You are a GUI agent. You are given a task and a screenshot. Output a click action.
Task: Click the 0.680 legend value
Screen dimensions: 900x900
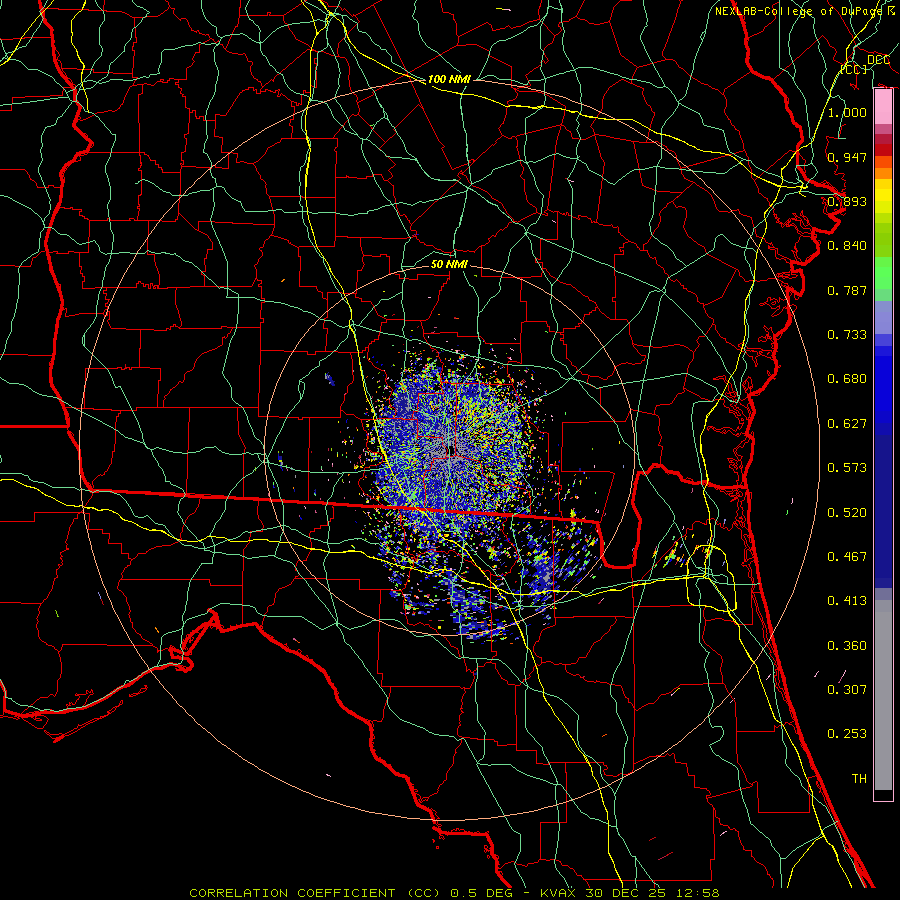[847, 379]
